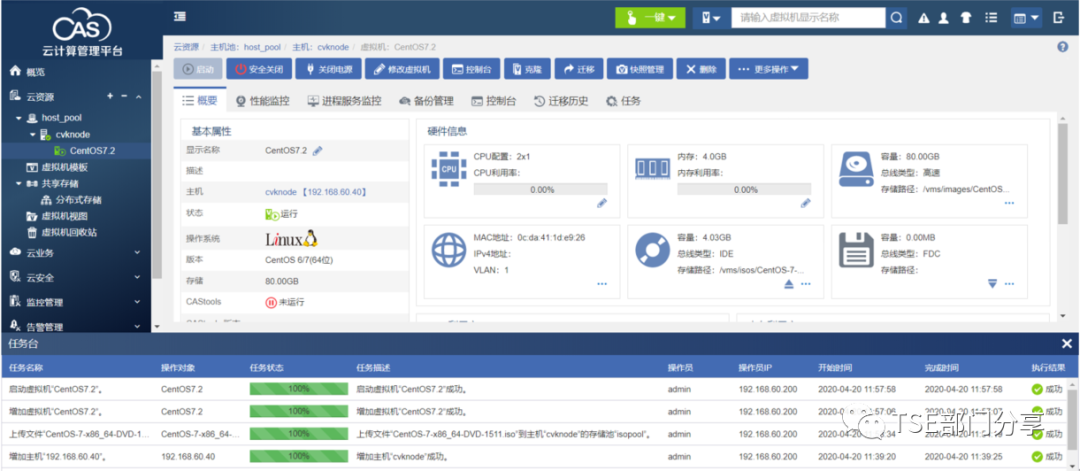The height and width of the screenshot is (471, 1080).
Task: Switch to the 进程服务监控 tab
Action: (344, 101)
